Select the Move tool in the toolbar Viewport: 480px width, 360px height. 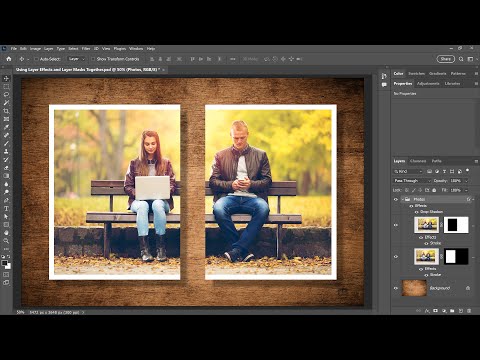(6, 79)
